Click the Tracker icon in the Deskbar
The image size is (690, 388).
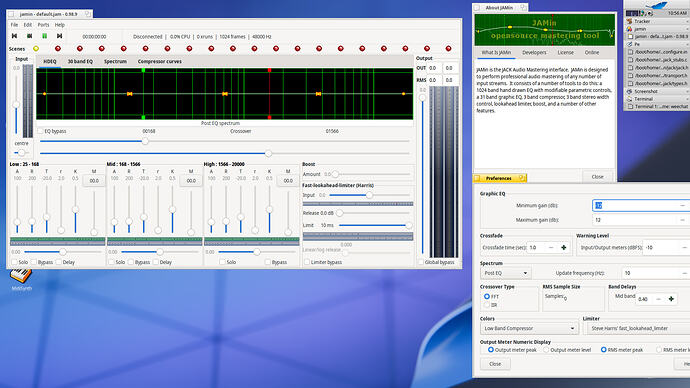[629, 21]
